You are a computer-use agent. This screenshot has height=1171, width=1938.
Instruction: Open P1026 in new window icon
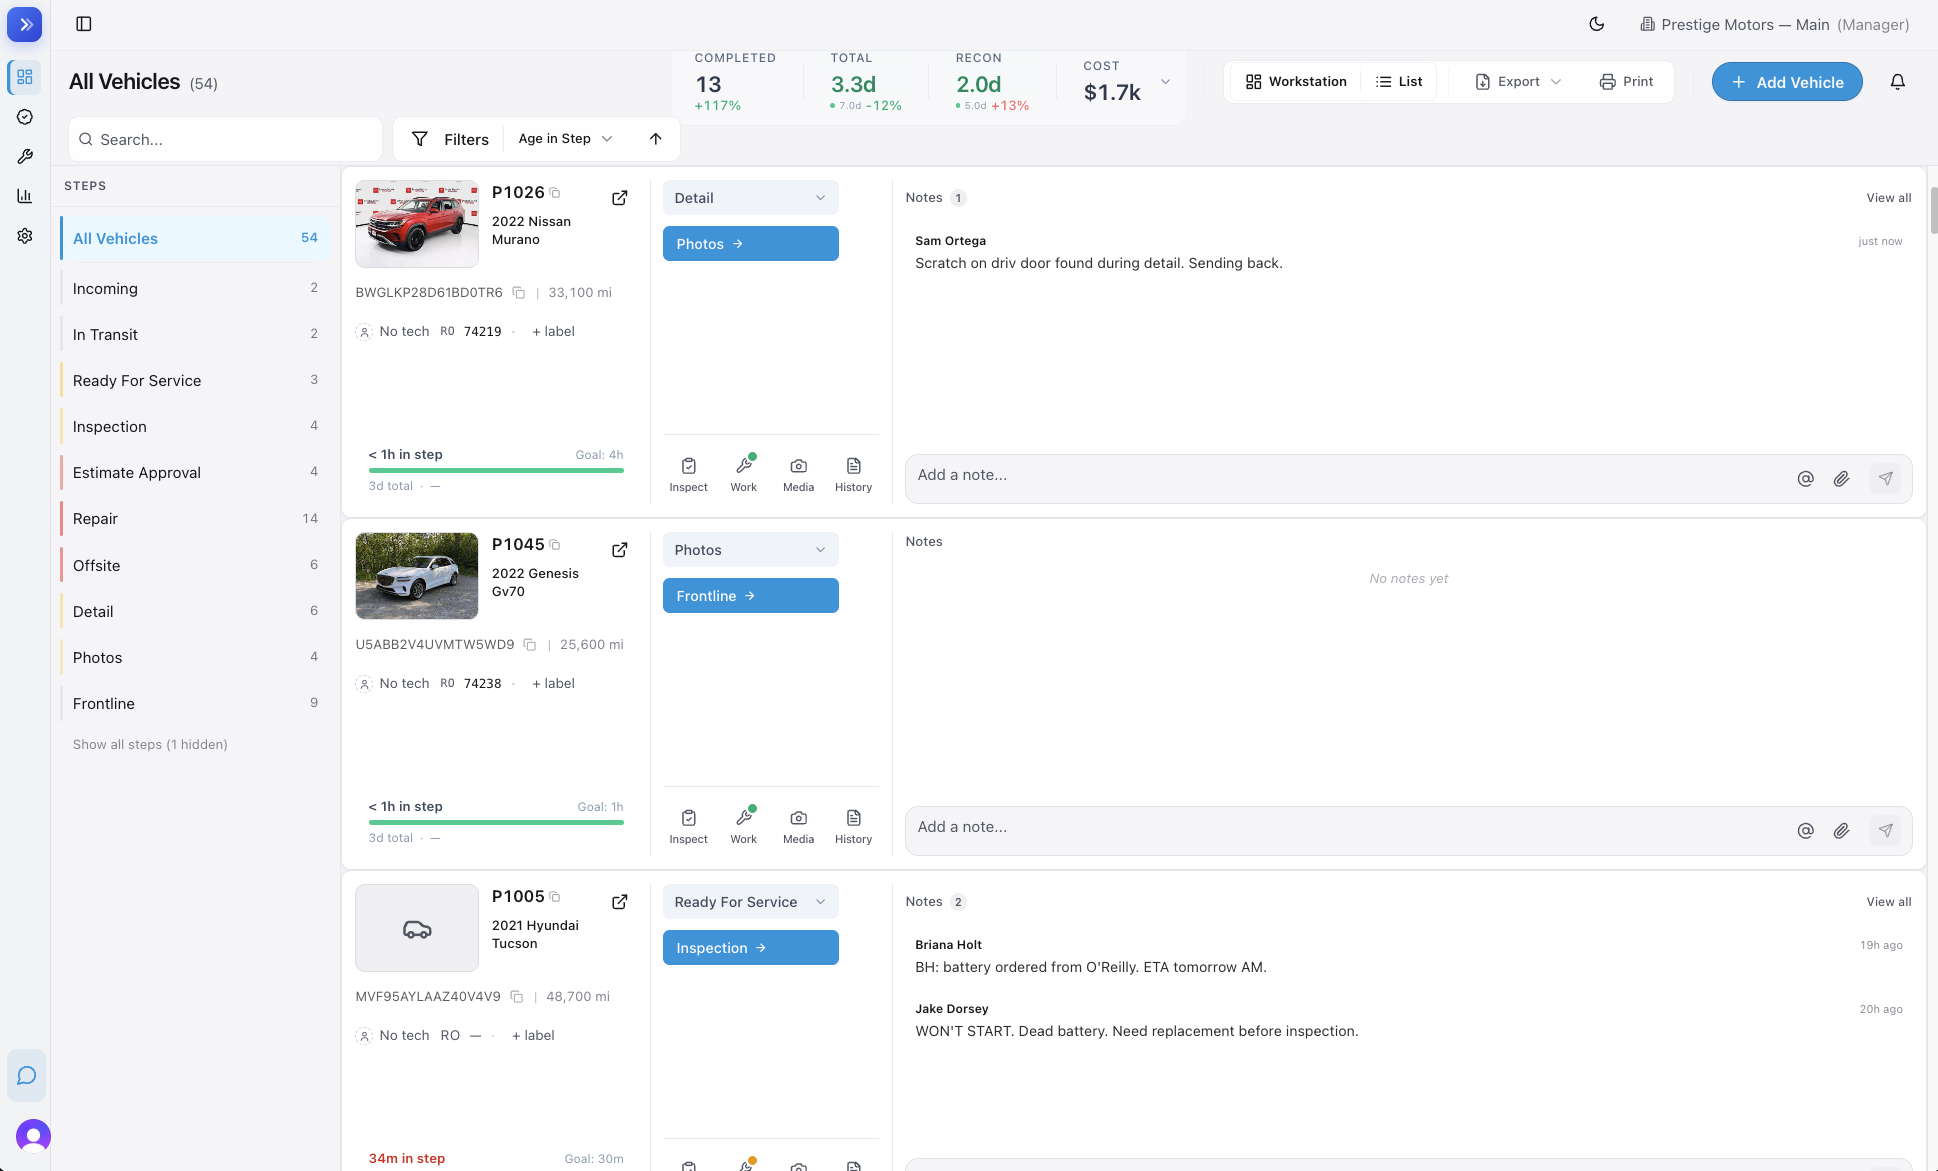(x=620, y=198)
